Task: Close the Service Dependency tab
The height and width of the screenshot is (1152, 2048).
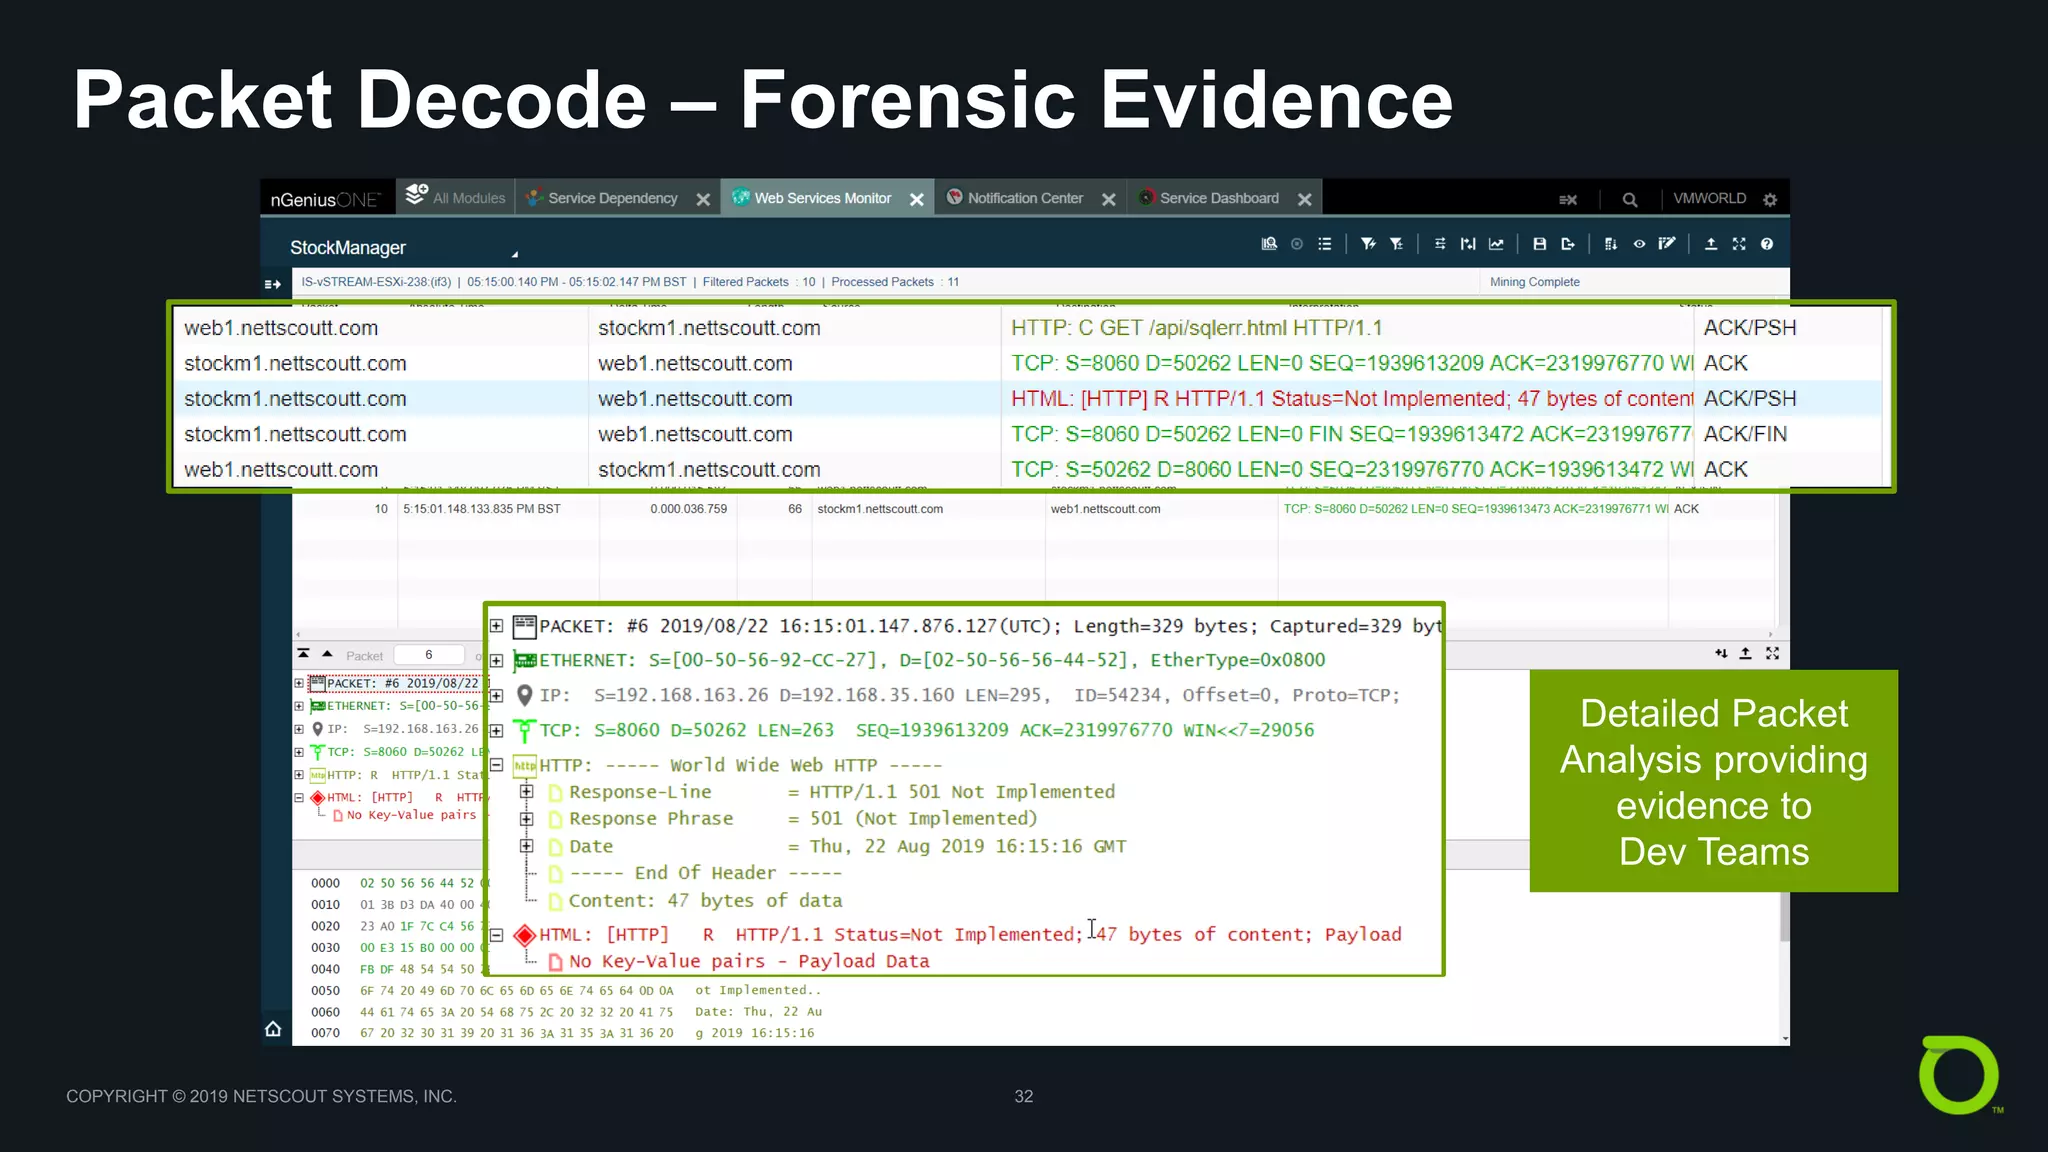Action: pyautogui.click(x=703, y=200)
